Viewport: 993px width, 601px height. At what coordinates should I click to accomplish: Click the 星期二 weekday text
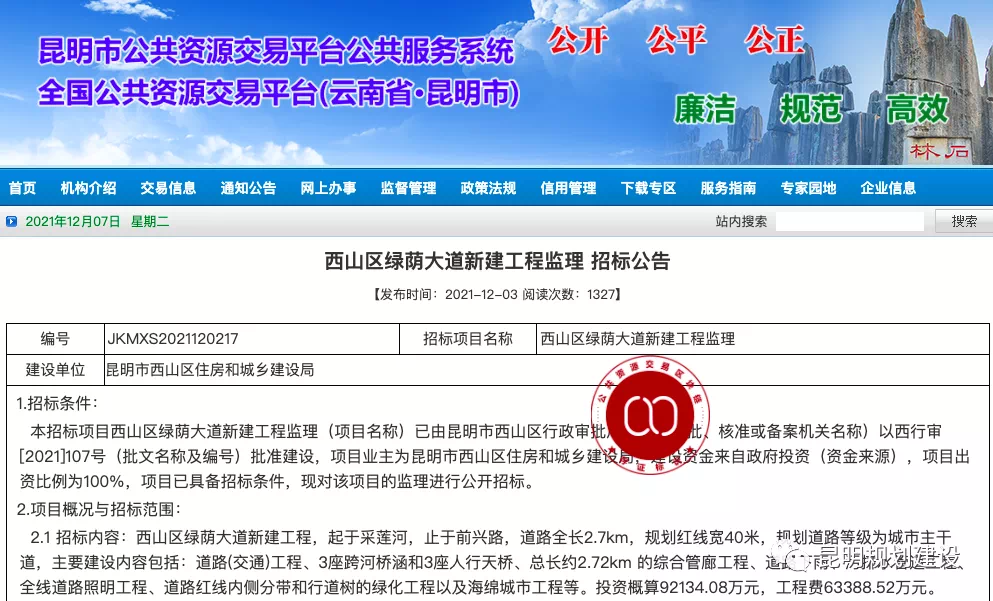pyautogui.click(x=150, y=222)
